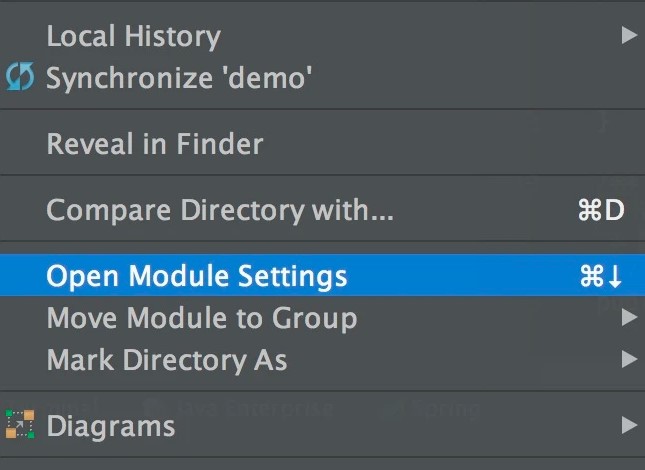
Task: Click the ⌘D shortcut hint
Action: pos(600,211)
